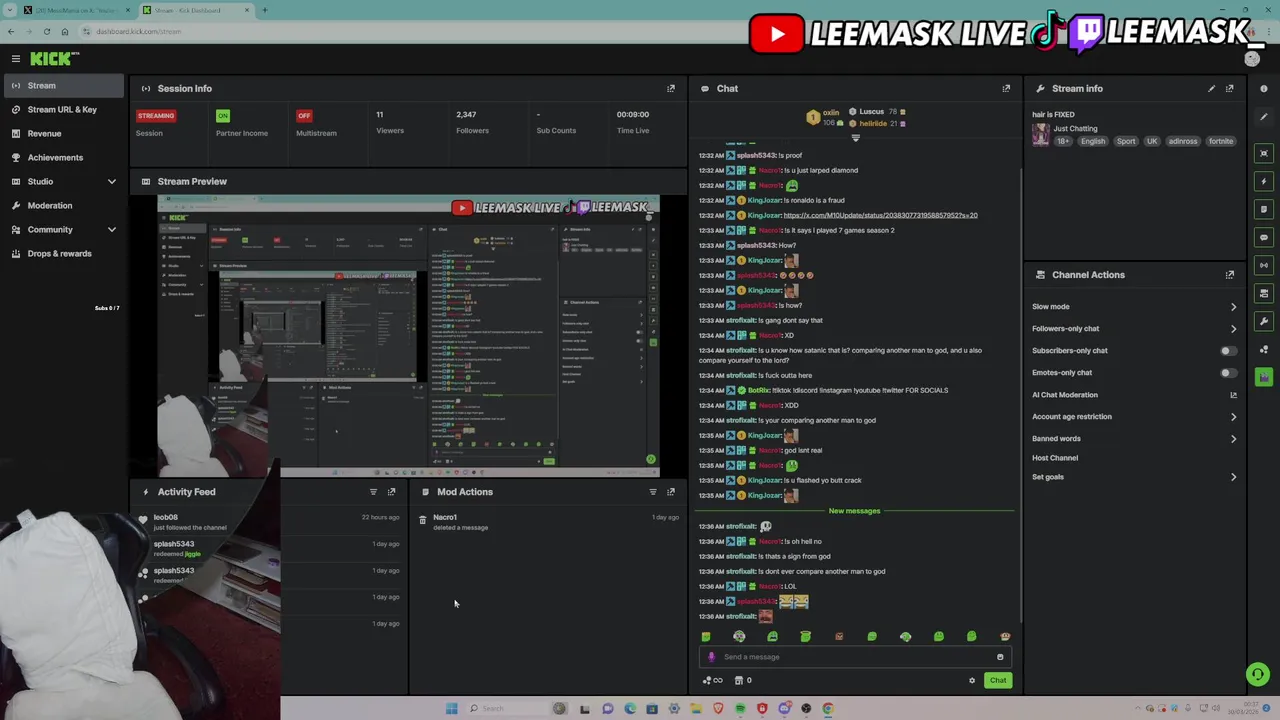Click the fortnite tag in Stream info
Screen dimensions: 1280x720
1221,142
